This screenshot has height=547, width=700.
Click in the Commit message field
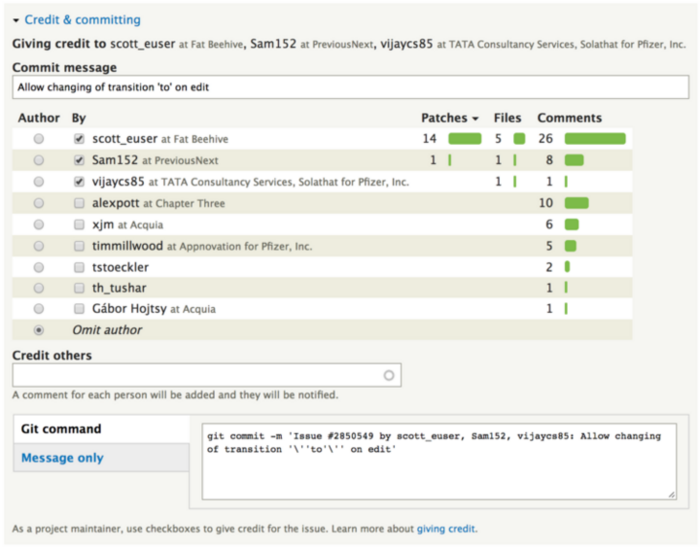coord(350,88)
